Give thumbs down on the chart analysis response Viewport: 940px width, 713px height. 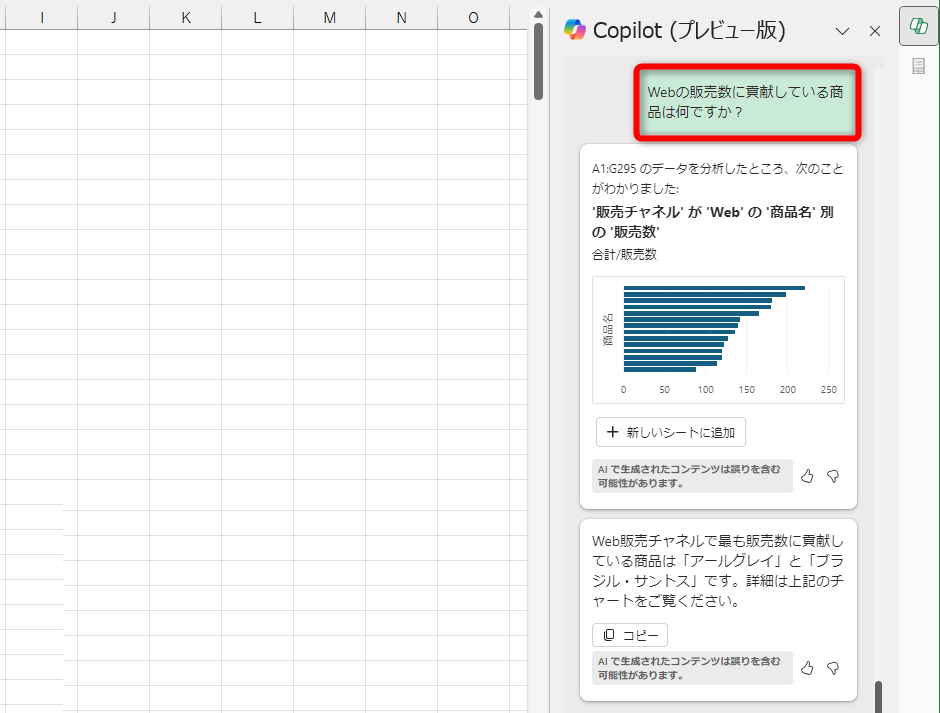tap(832, 476)
